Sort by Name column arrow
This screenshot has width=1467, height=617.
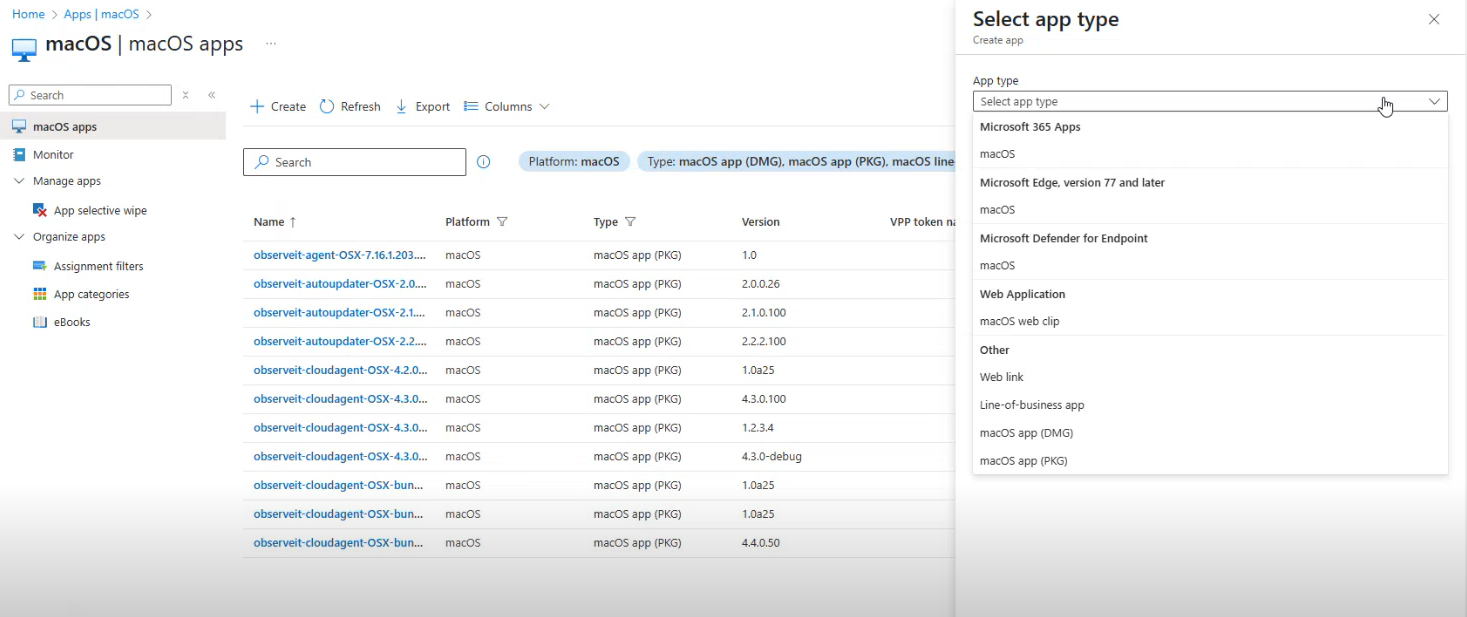[x=293, y=222]
